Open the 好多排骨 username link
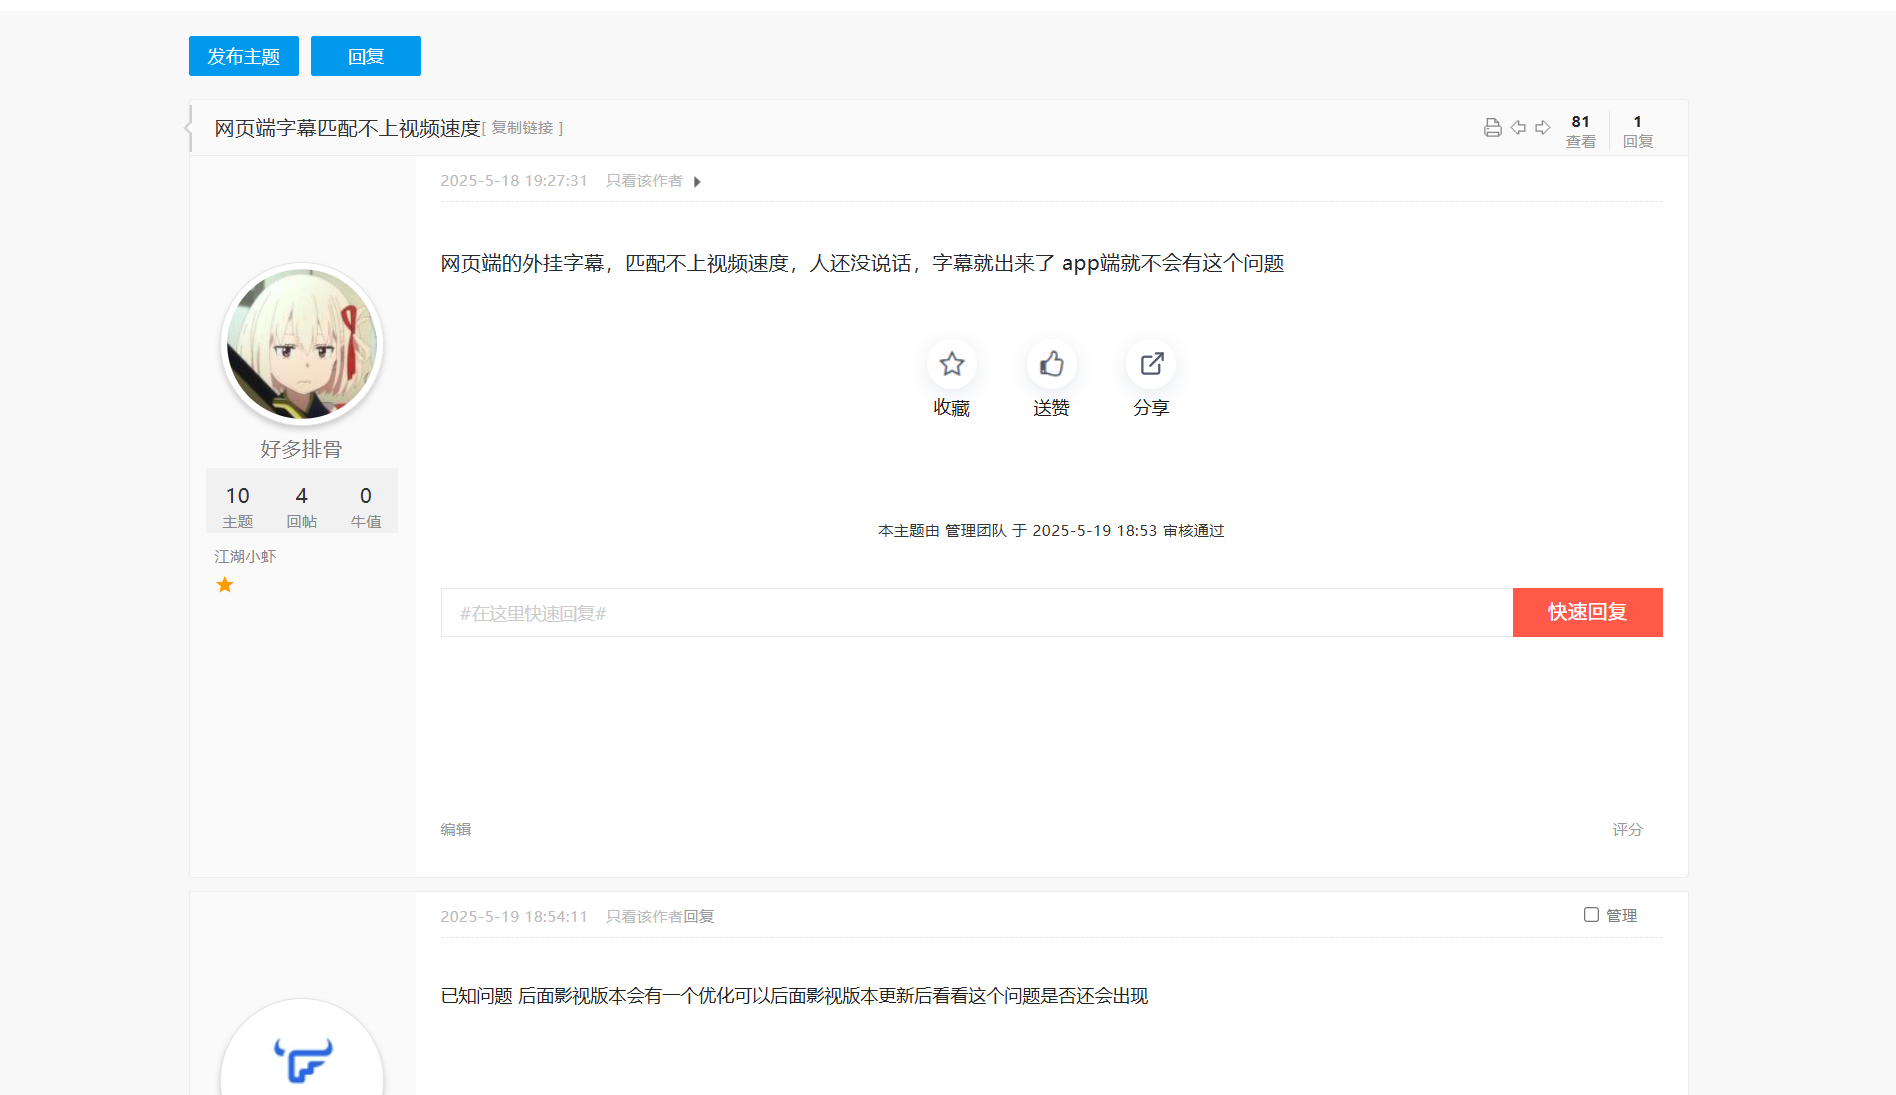 [x=301, y=449]
